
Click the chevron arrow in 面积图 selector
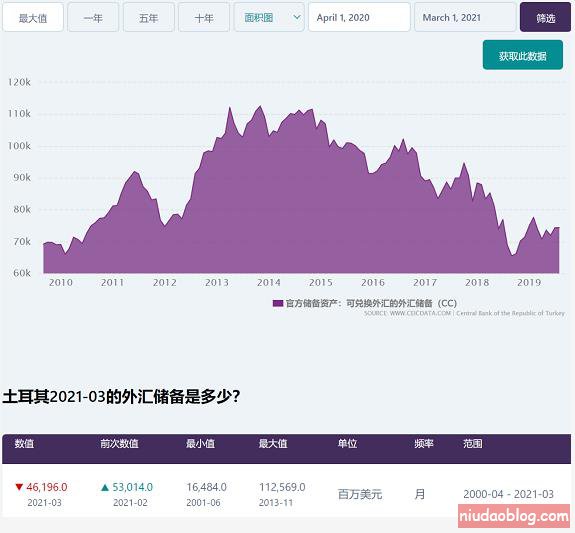coord(297,17)
